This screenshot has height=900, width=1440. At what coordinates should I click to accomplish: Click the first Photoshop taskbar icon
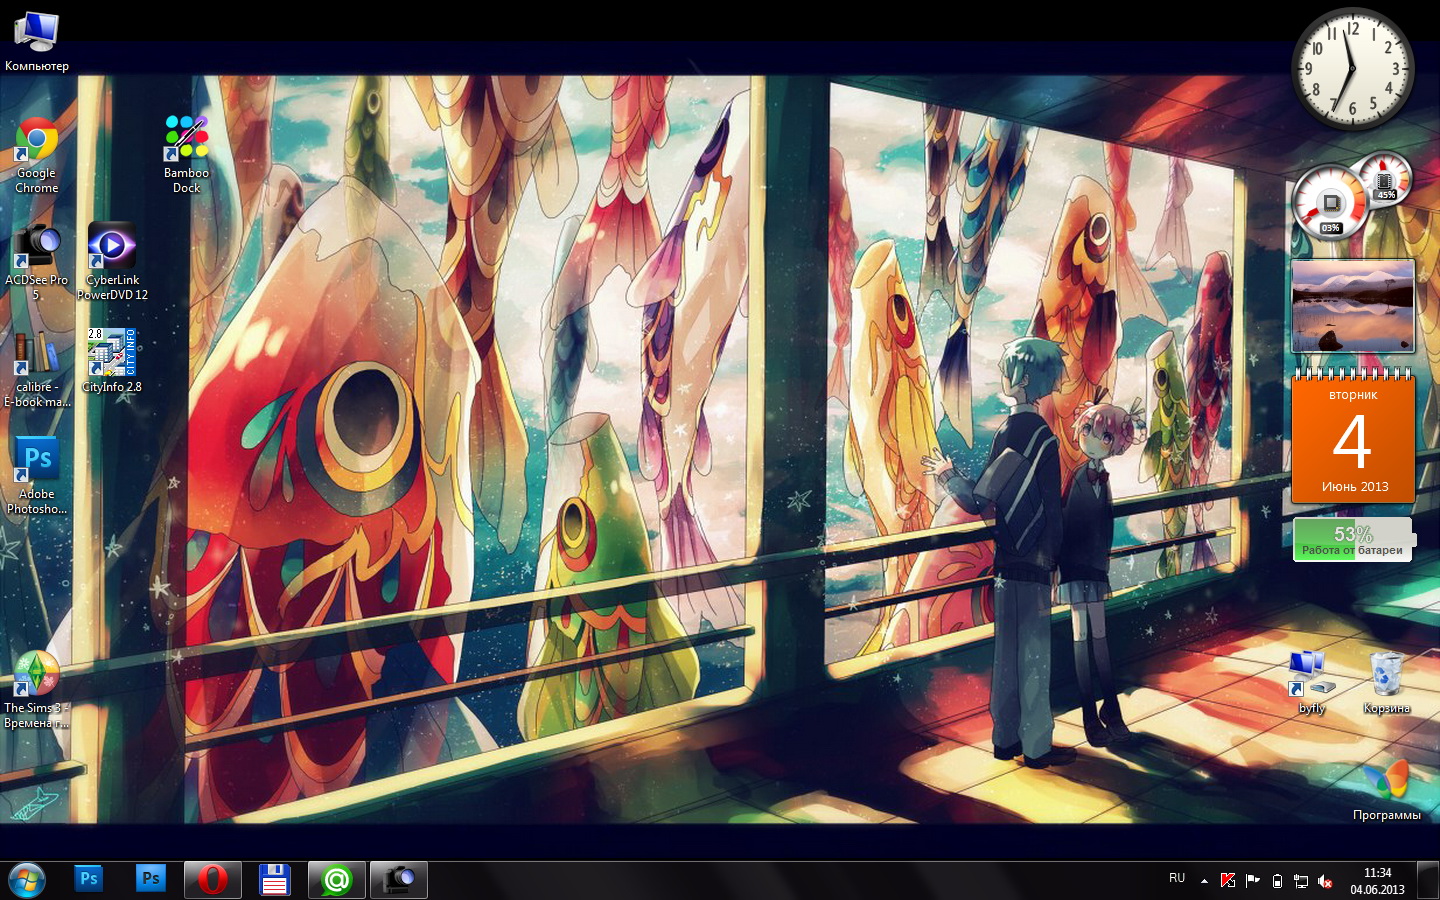(89, 880)
